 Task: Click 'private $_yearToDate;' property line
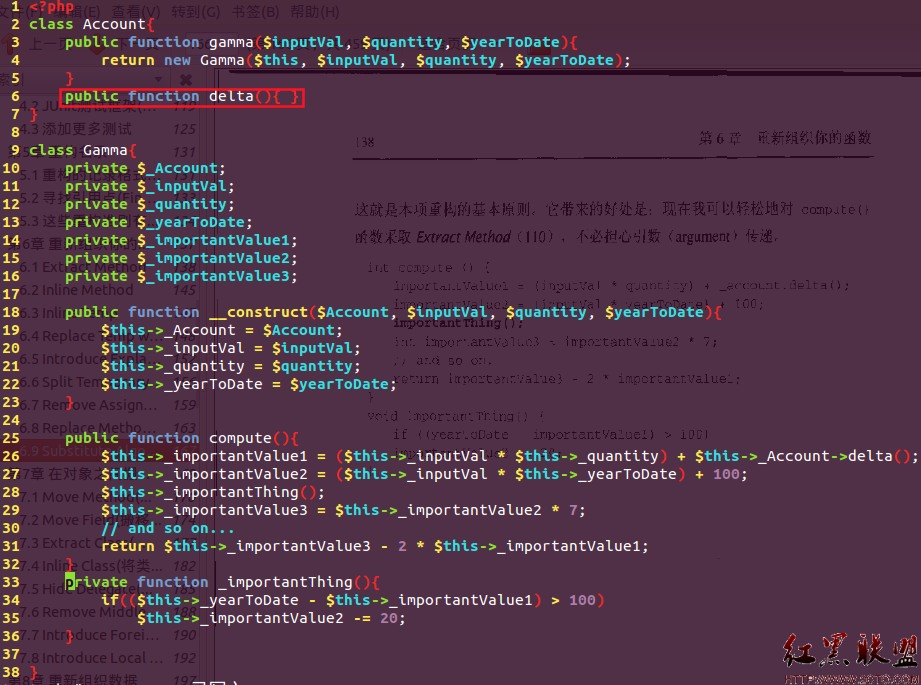159,223
